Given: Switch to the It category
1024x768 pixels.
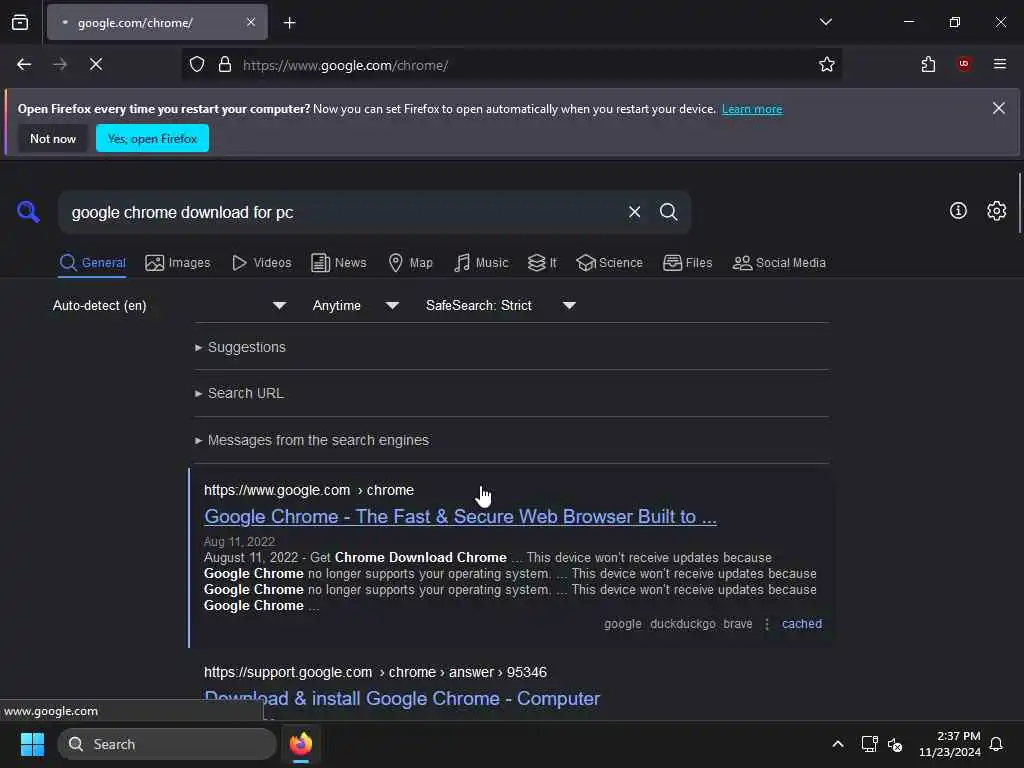Looking at the screenshot, I should pos(542,263).
